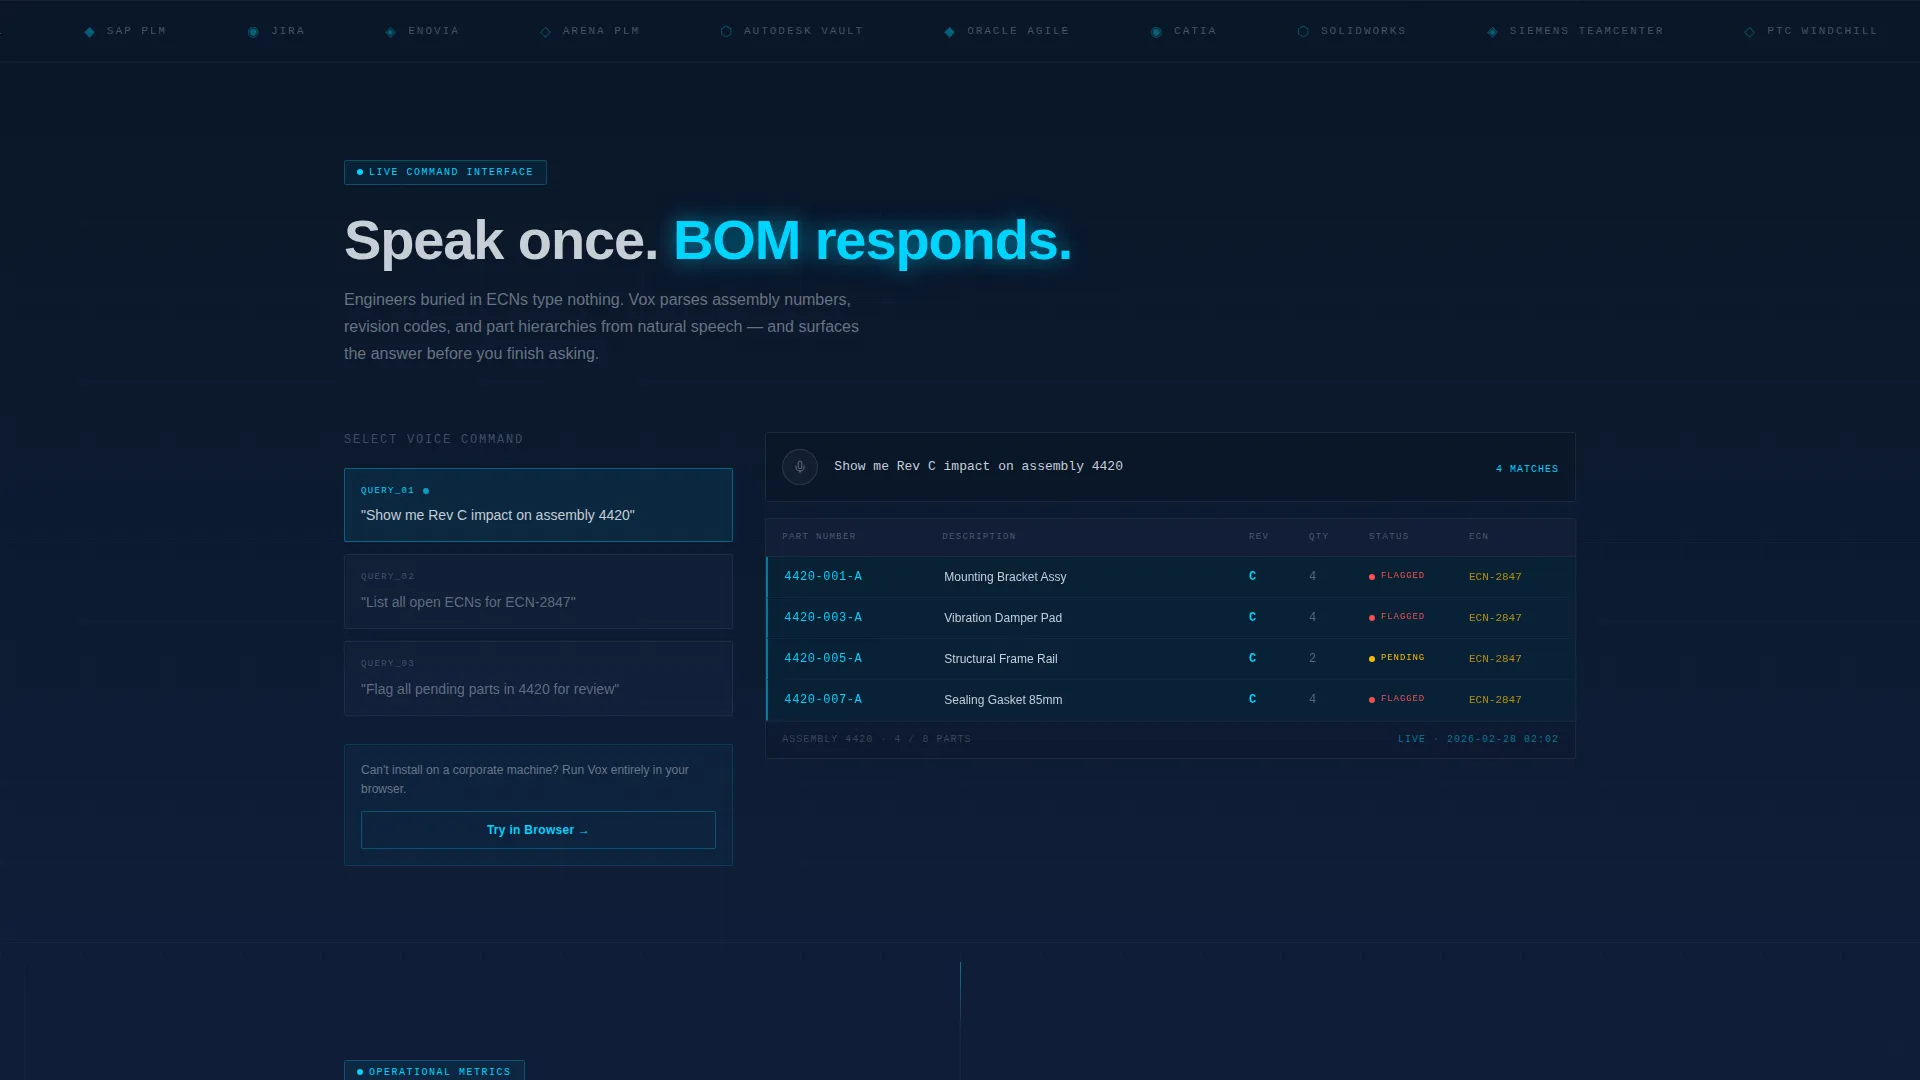Click ECN-2847 in Sealing Gasket 85mm row

click(1495, 700)
